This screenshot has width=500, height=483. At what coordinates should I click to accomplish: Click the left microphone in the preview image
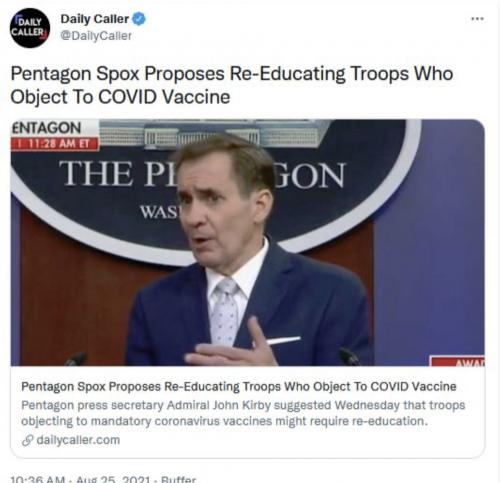pyautogui.click(x=76, y=359)
